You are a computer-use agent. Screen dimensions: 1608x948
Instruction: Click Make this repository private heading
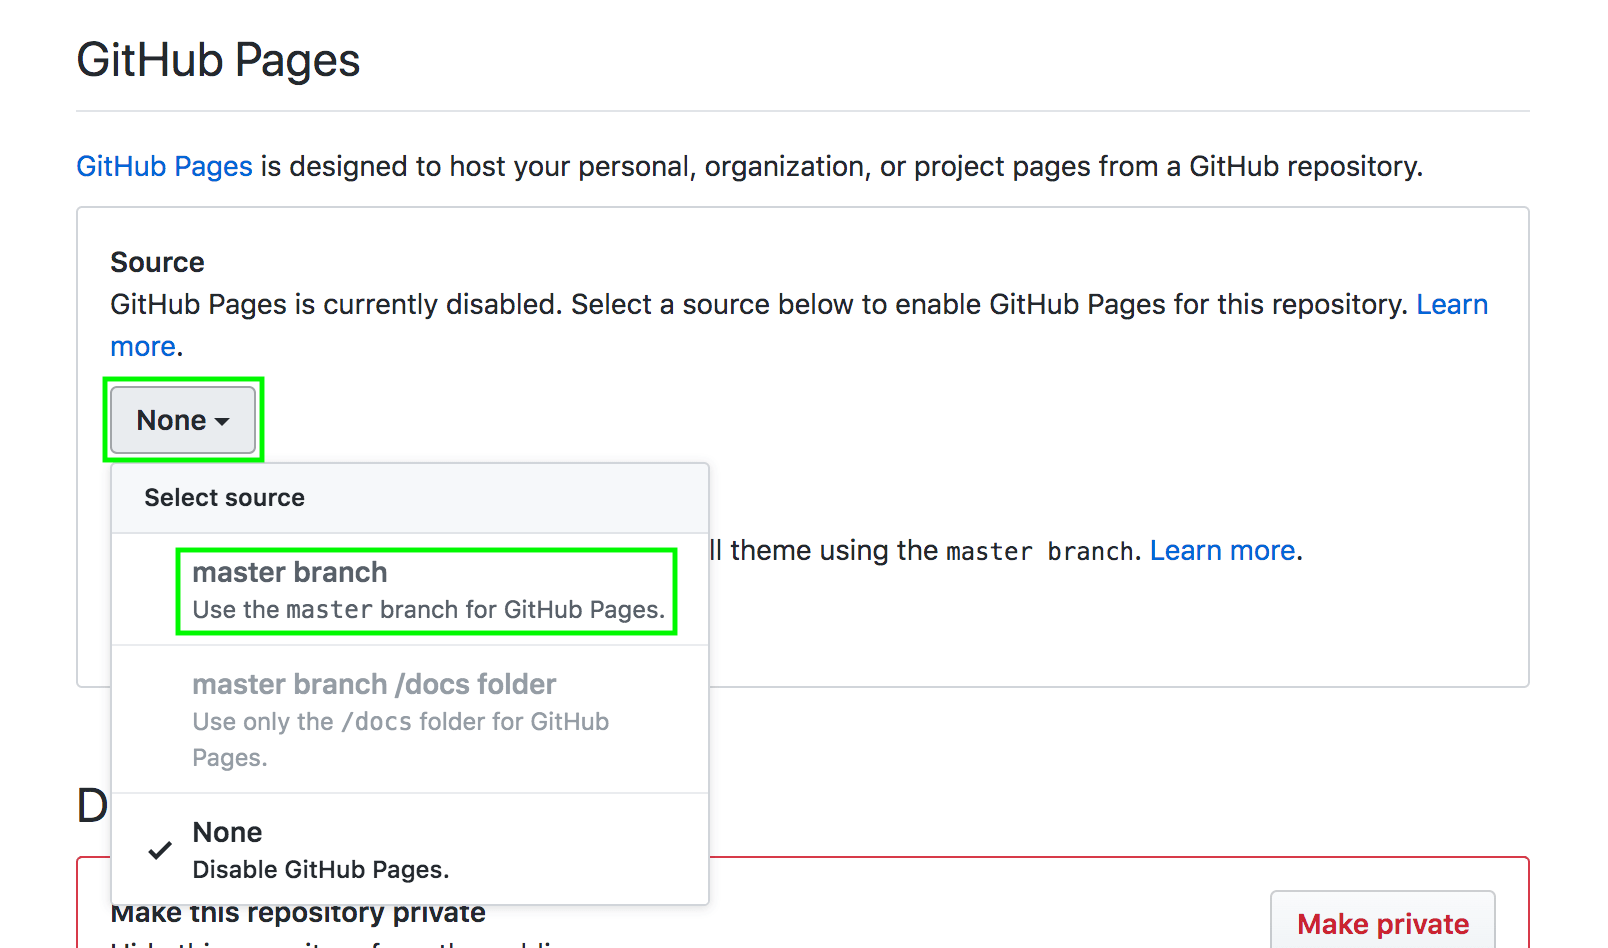point(297,912)
